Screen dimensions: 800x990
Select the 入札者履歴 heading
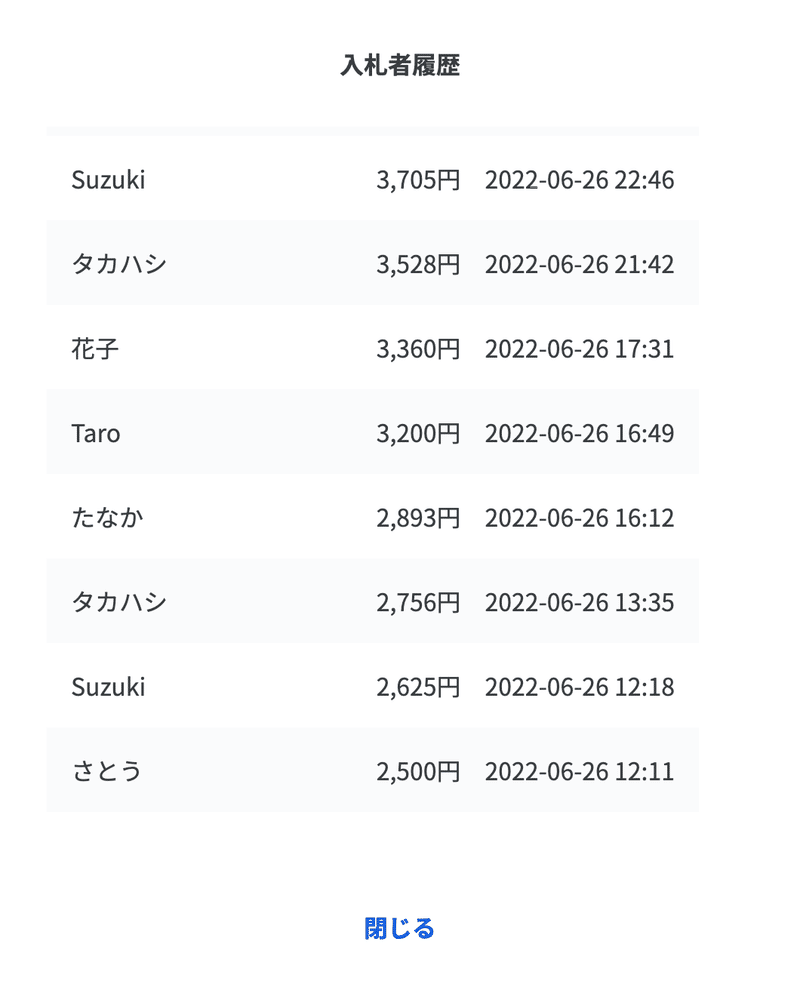(x=400, y=65)
